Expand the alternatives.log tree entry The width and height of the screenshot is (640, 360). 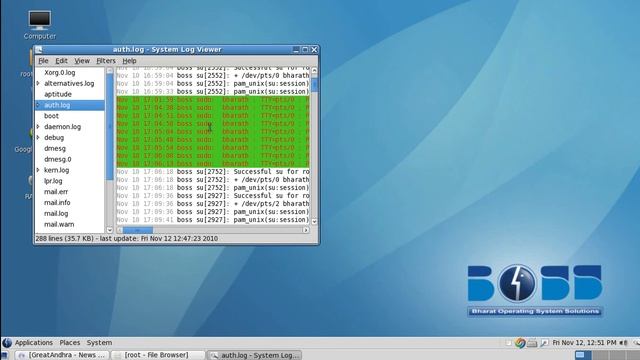(x=38, y=83)
